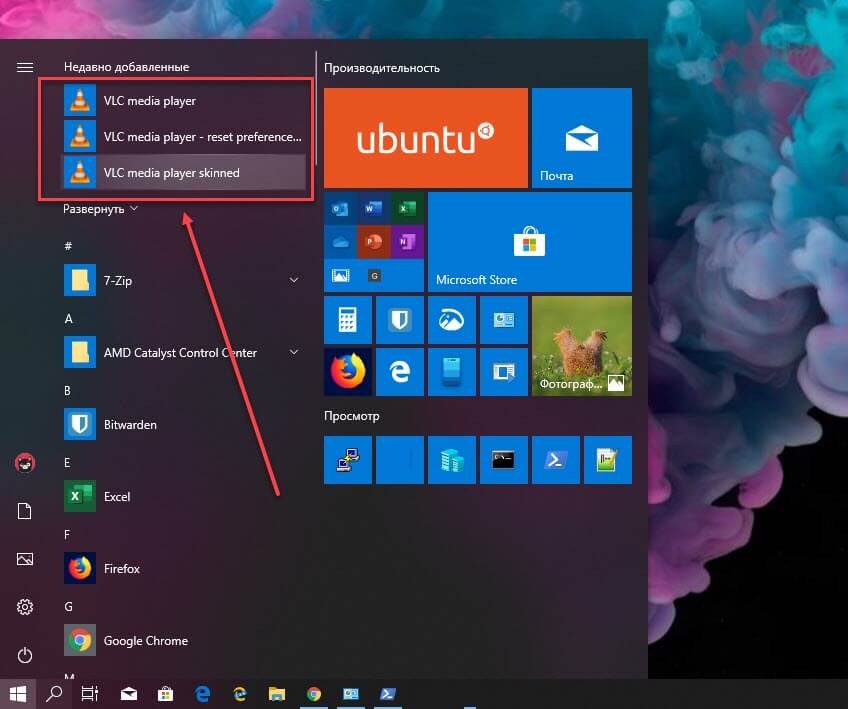848x709 pixels.
Task: Open the Settings gear in Start sidebar
Action: click(25, 607)
